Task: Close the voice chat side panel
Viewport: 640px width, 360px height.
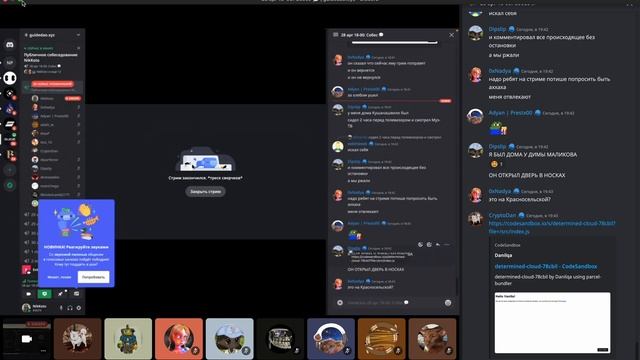Action: pos(451,35)
